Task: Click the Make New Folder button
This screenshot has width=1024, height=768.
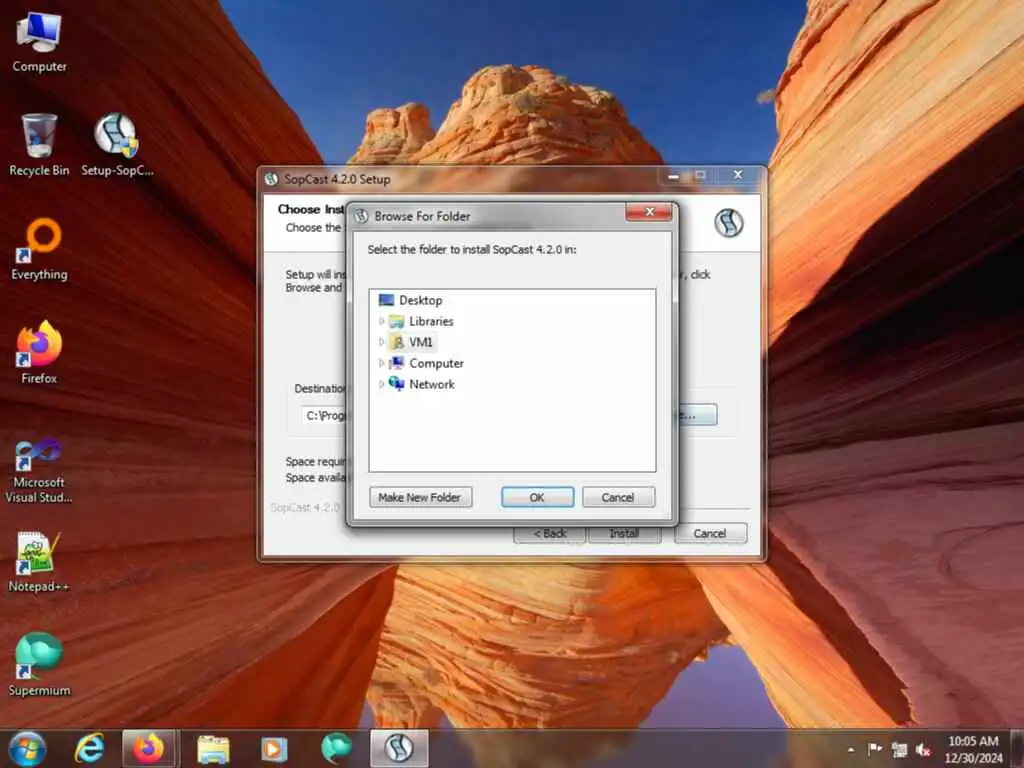Action: [x=421, y=498]
